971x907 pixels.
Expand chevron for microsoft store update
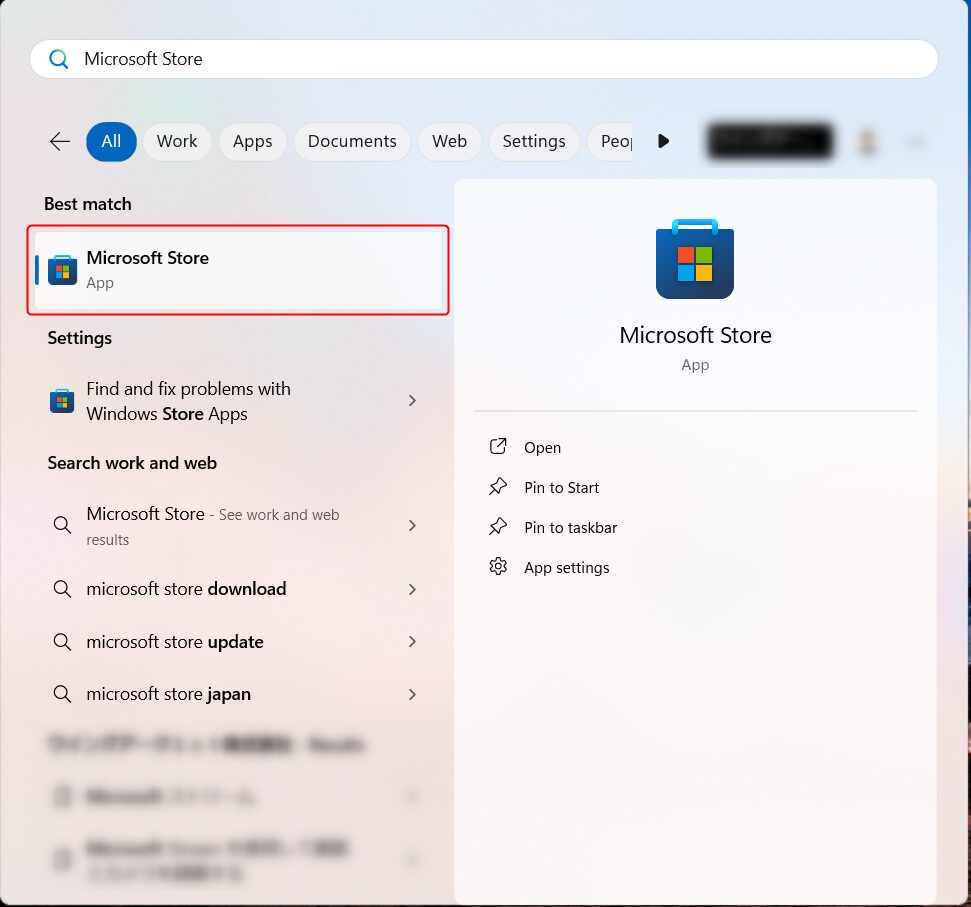412,641
